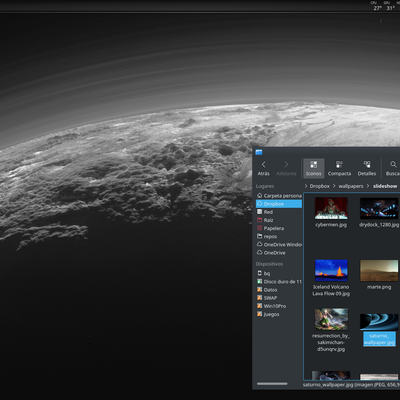Expand chevron before slideshow in breadcrumb
This screenshot has width=400, height=400.
[x=368, y=186]
